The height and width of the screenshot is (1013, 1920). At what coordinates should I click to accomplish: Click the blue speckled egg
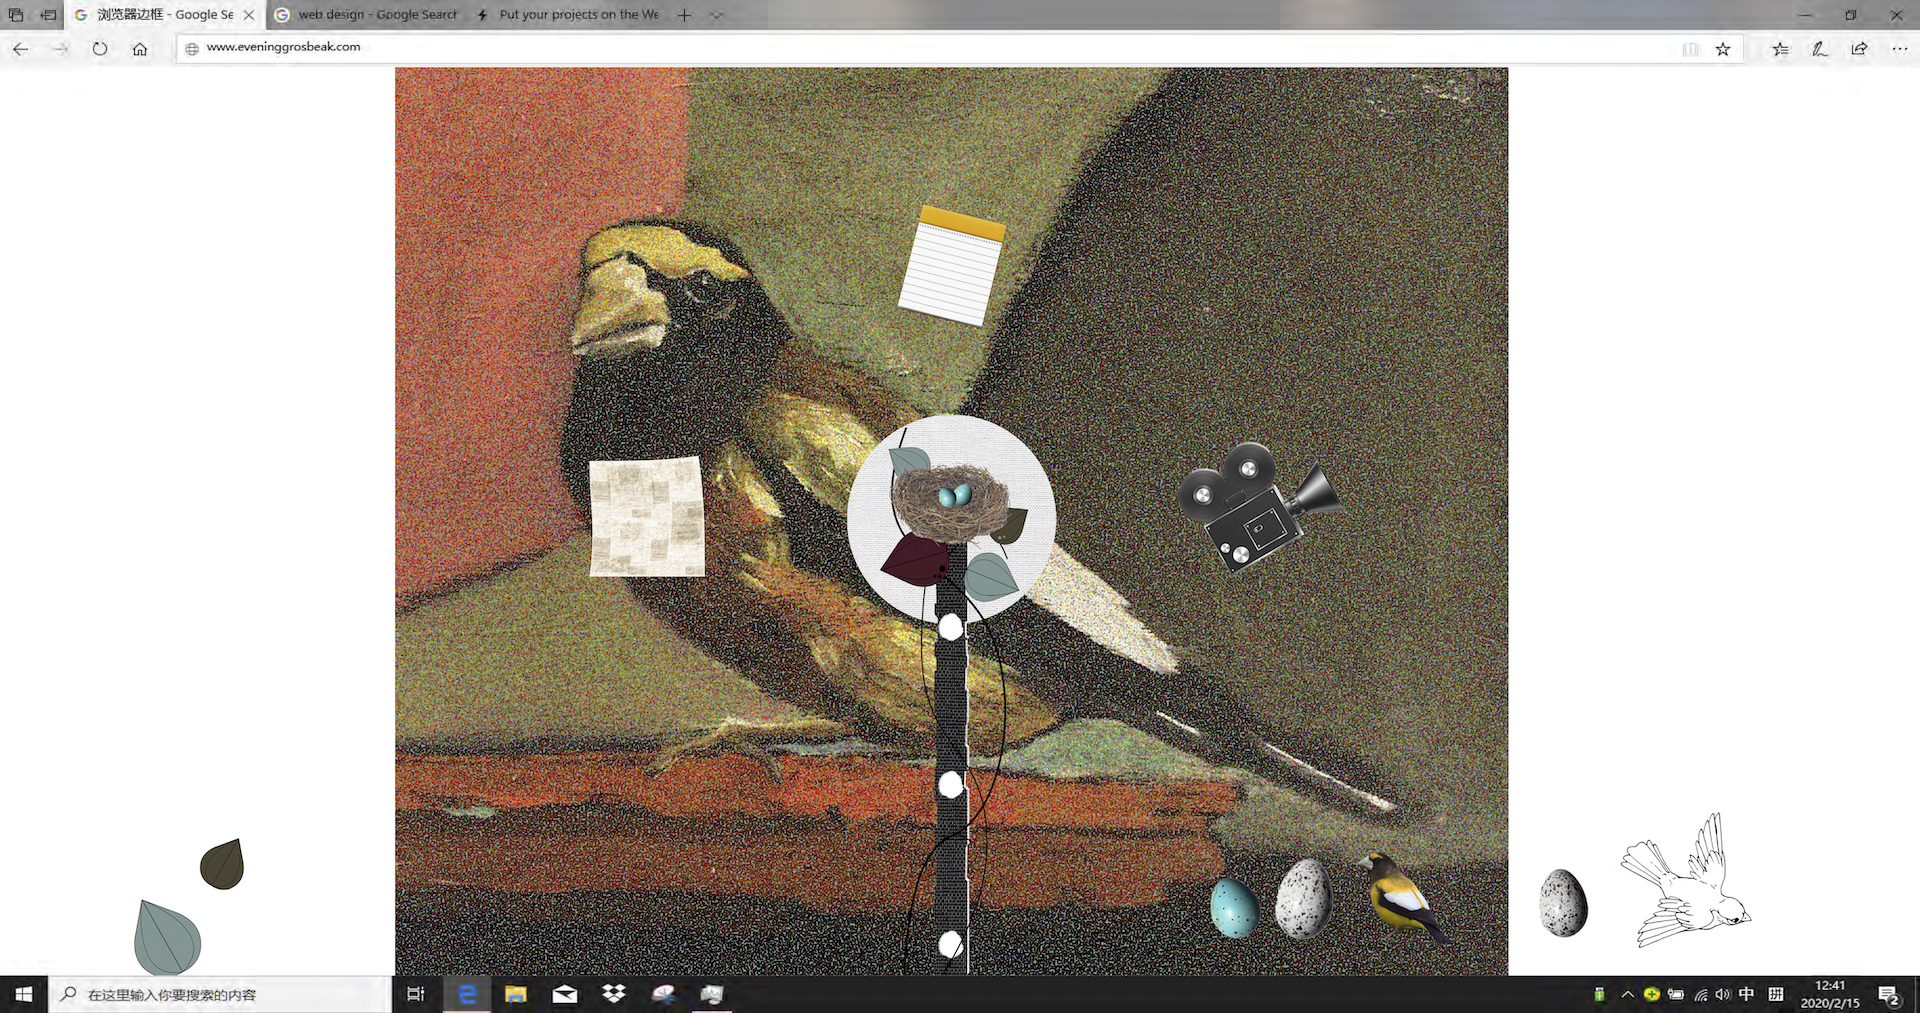[1234, 907]
